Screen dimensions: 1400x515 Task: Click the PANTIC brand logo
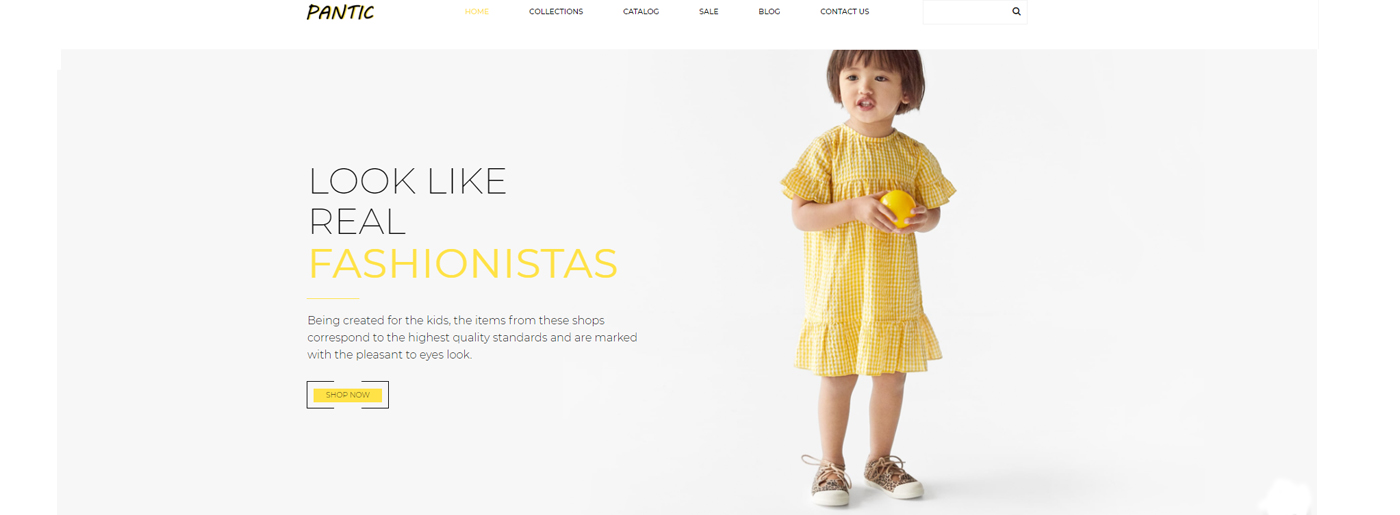click(x=340, y=12)
